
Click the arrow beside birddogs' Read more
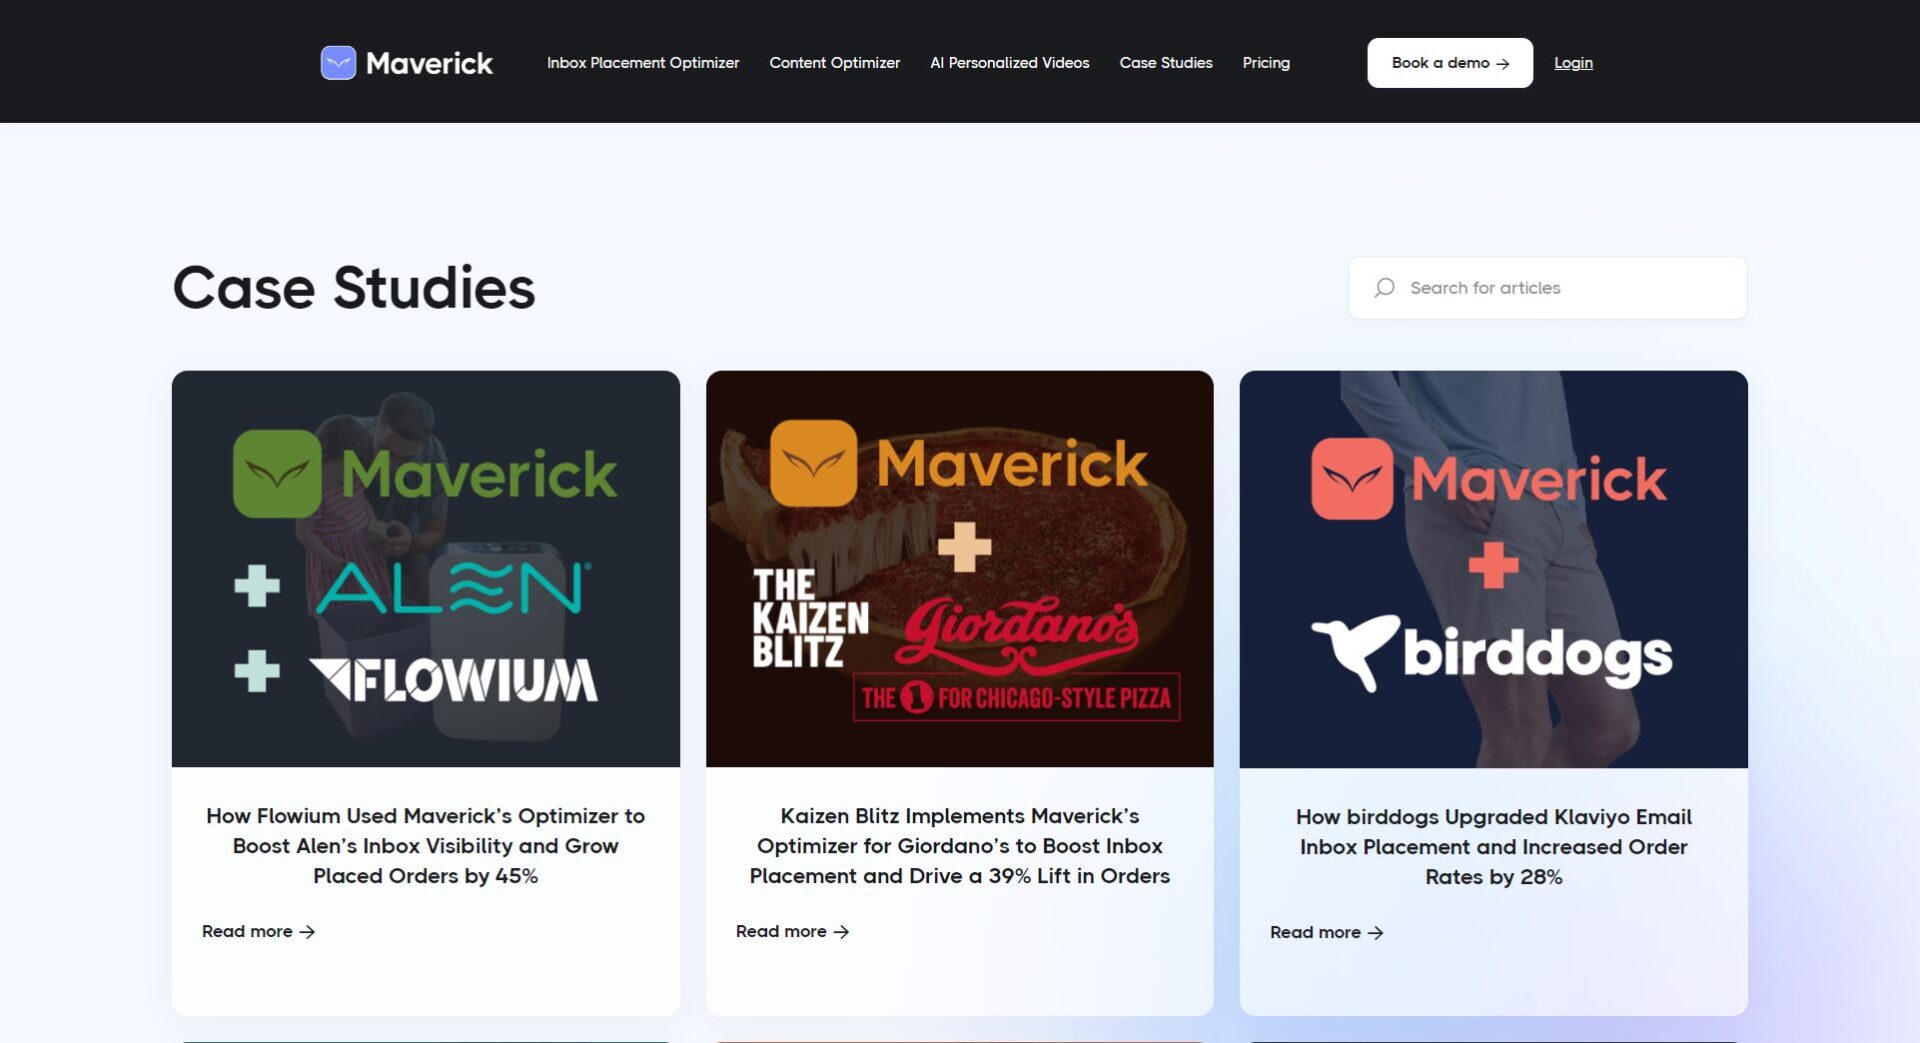click(x=1376, y=933)
